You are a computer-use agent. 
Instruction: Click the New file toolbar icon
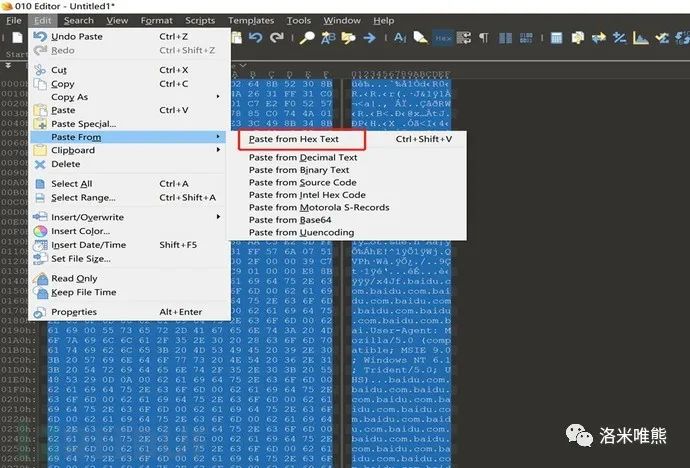[x=17, y=38]
